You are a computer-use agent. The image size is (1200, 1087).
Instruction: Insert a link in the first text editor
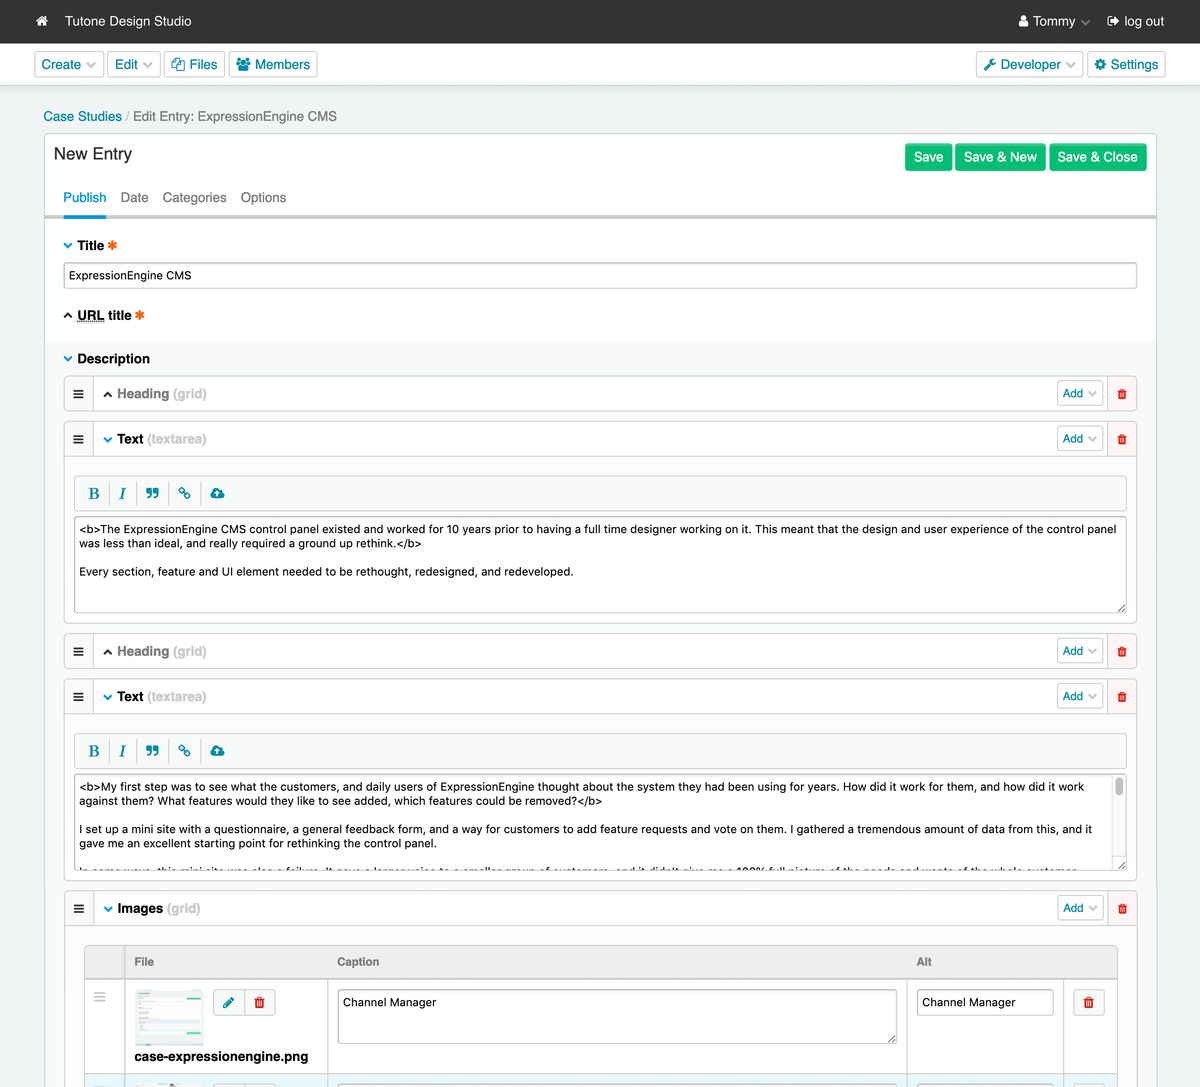[184, 493]
